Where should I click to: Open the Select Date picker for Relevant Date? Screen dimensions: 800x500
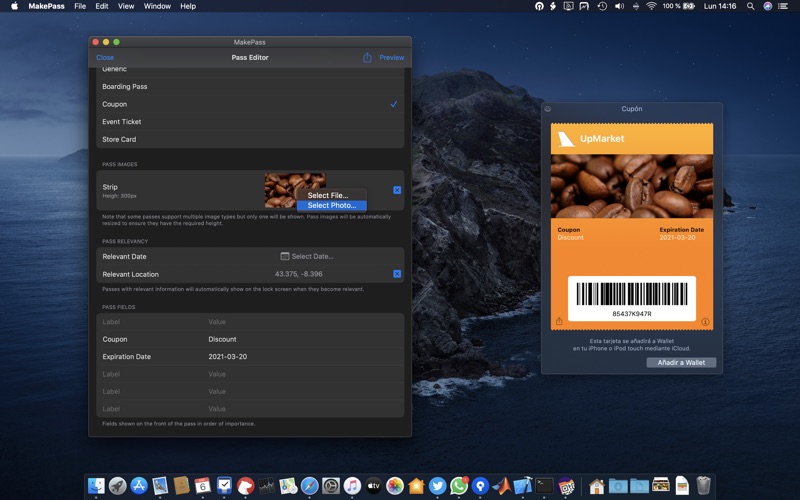307,256
